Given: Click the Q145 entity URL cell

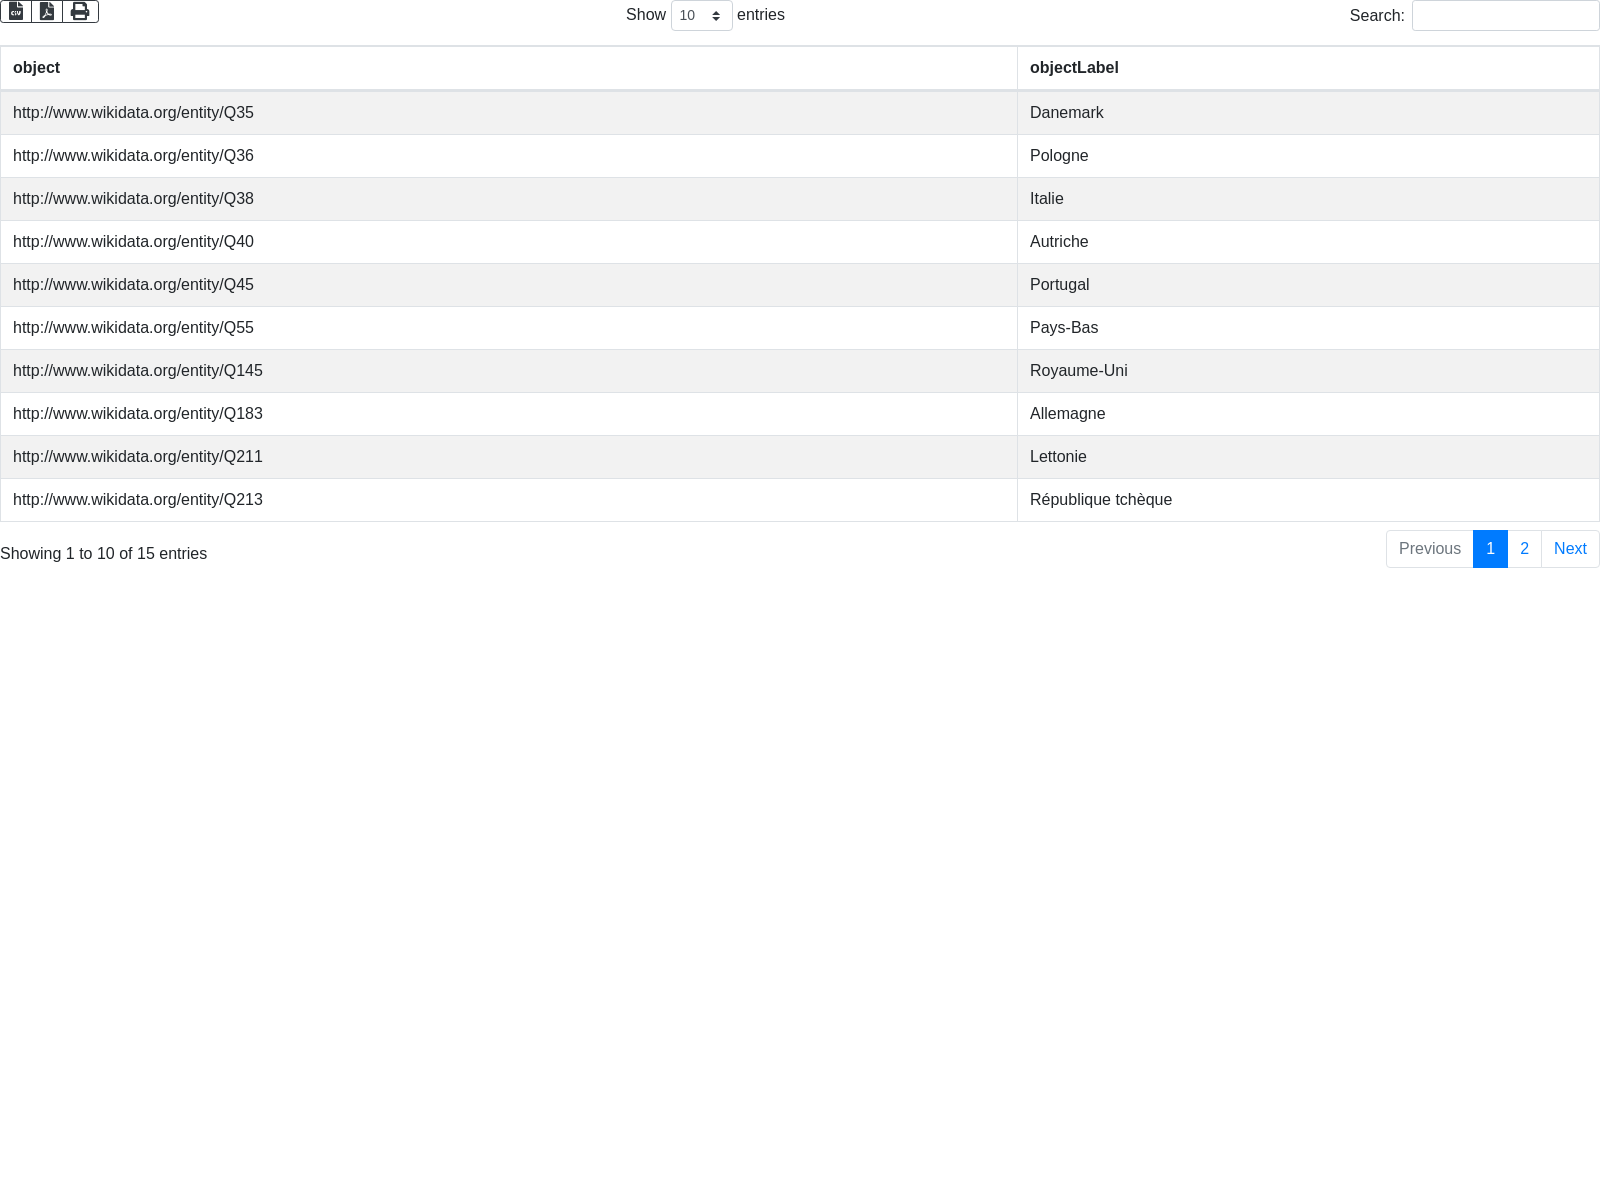Looking at the screenshot, I should (138, 371).
